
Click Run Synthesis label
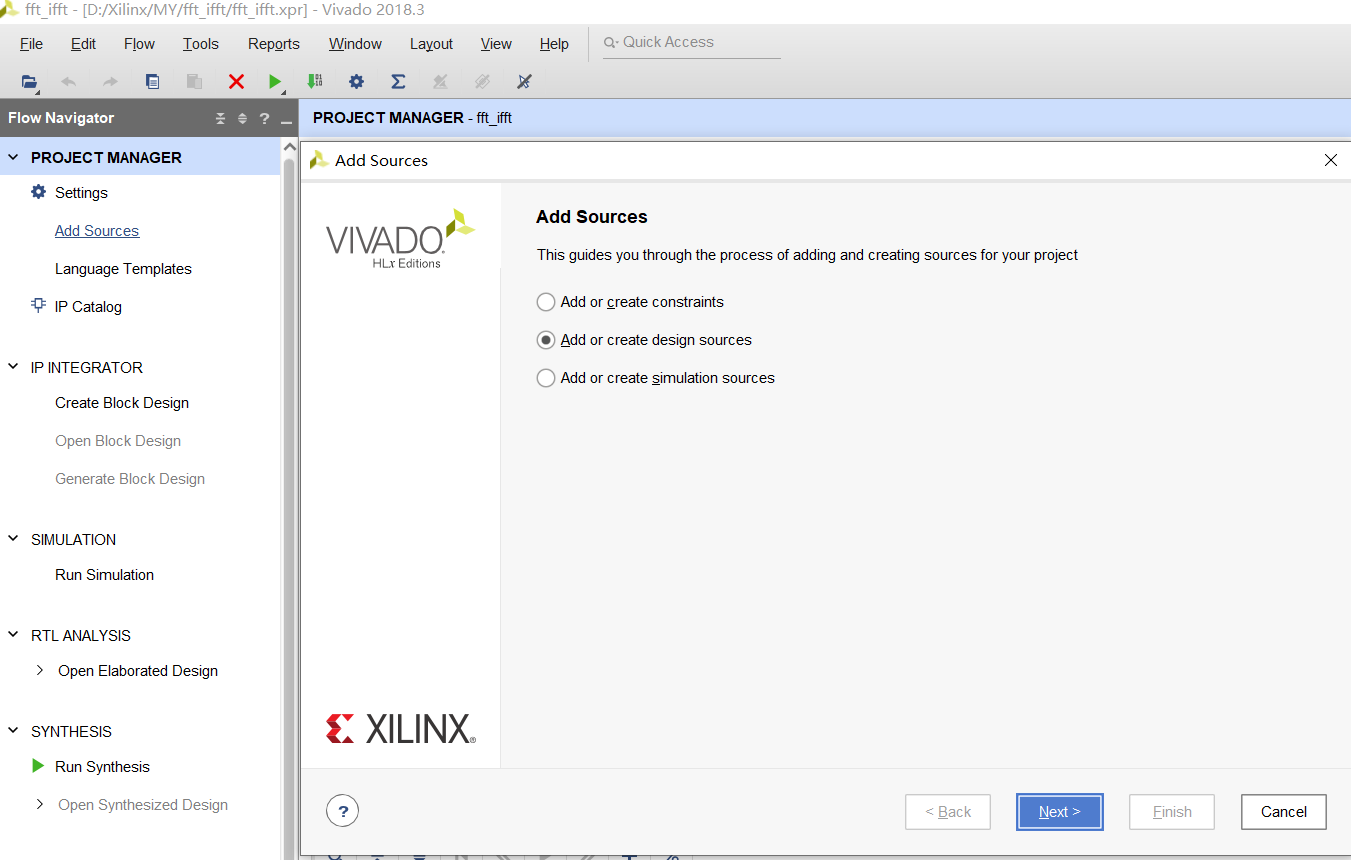click(102, 766)
